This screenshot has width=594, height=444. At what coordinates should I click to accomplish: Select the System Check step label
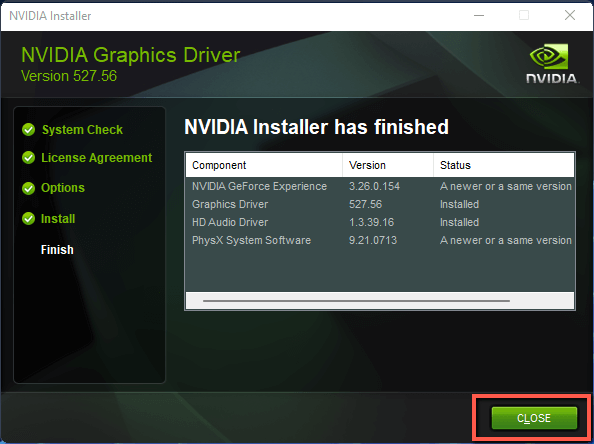click(82, 130)
